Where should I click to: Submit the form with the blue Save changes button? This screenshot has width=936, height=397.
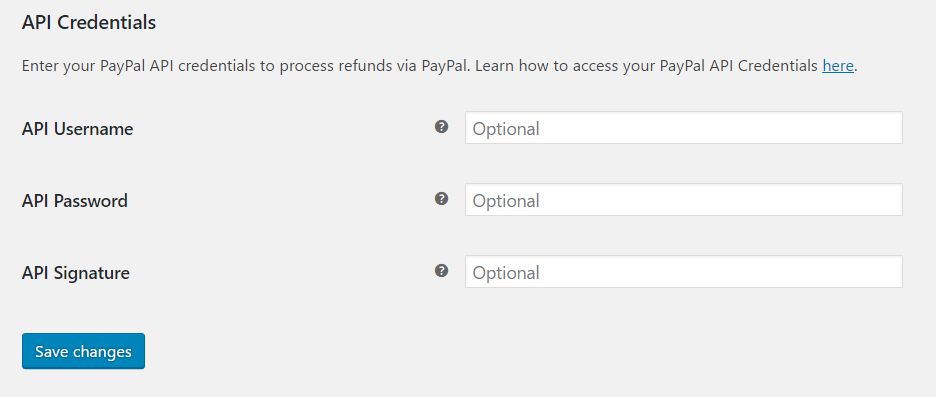click(x=83, y=351)
